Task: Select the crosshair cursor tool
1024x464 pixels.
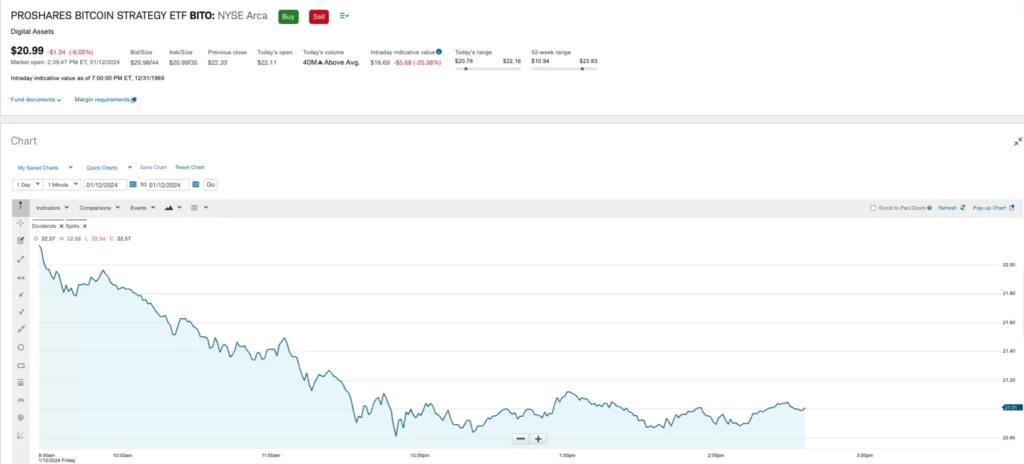Action: (x=20, y=223)
